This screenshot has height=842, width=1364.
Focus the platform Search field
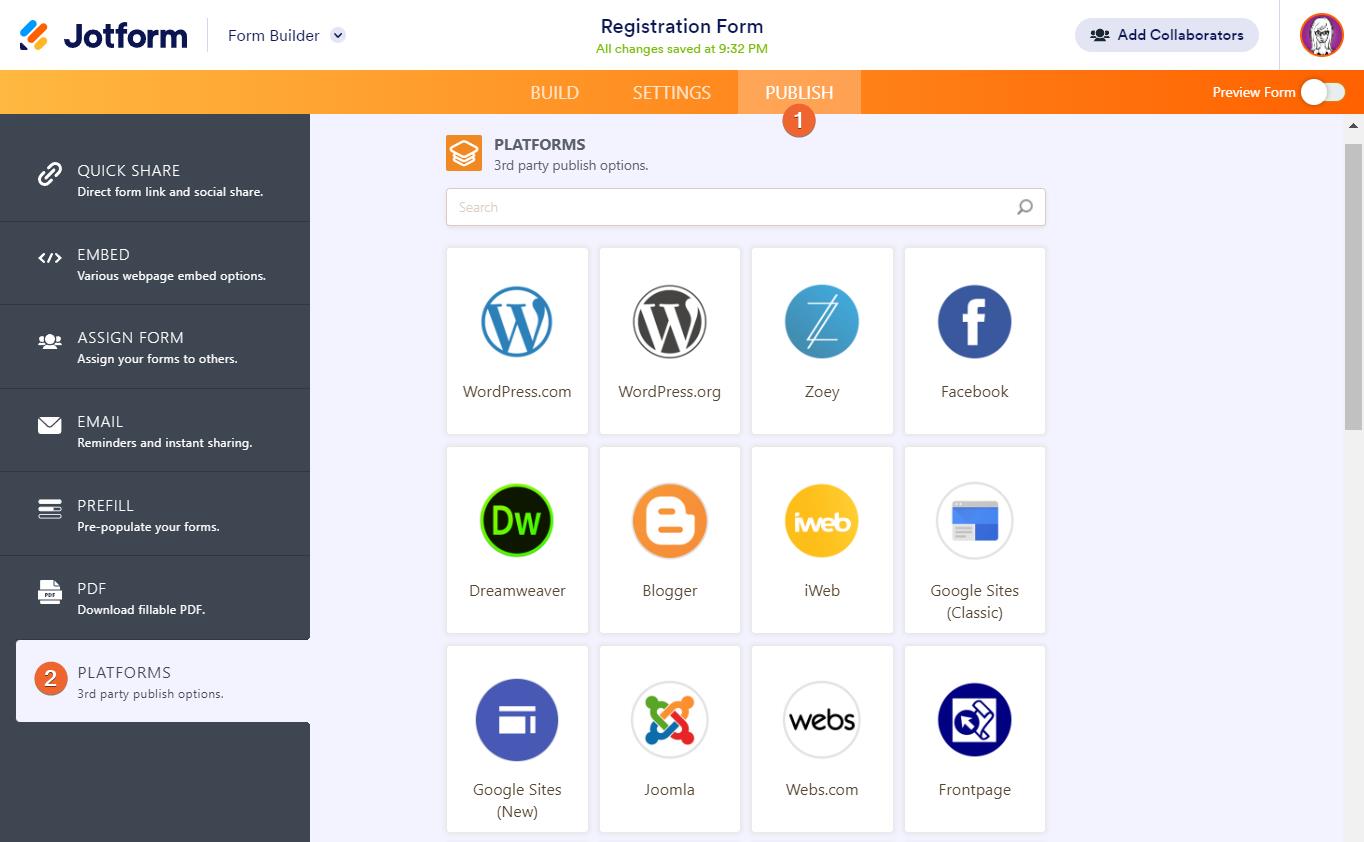(746, 207)
